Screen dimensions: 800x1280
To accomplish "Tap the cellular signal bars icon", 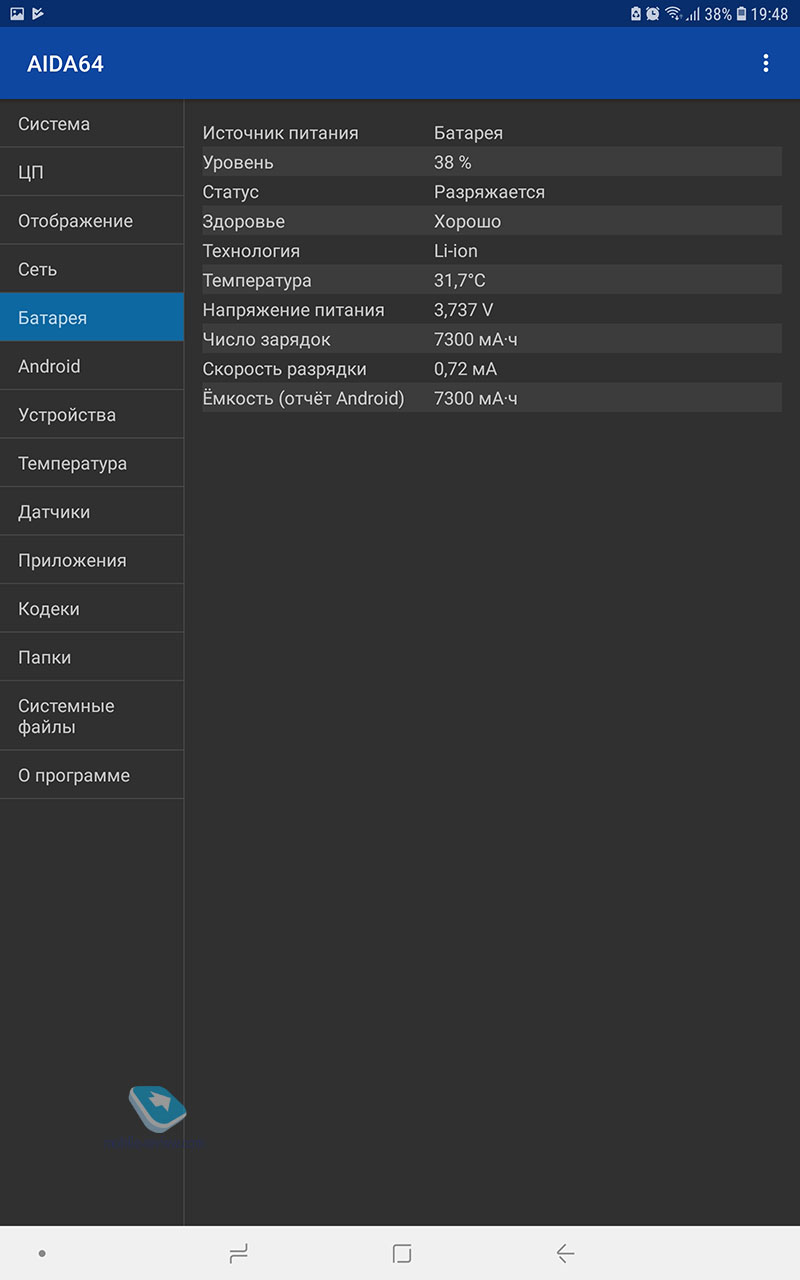I will (692, 14).
